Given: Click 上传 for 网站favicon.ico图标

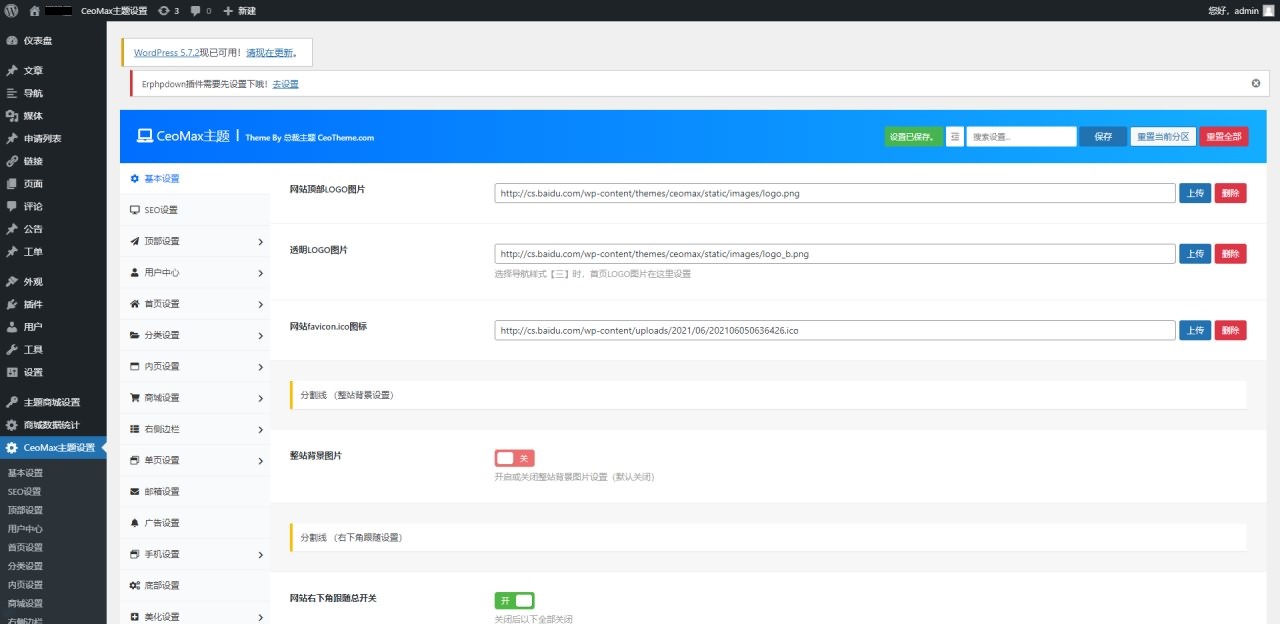Looking at the screenshot, I should tap(1195, 330).
